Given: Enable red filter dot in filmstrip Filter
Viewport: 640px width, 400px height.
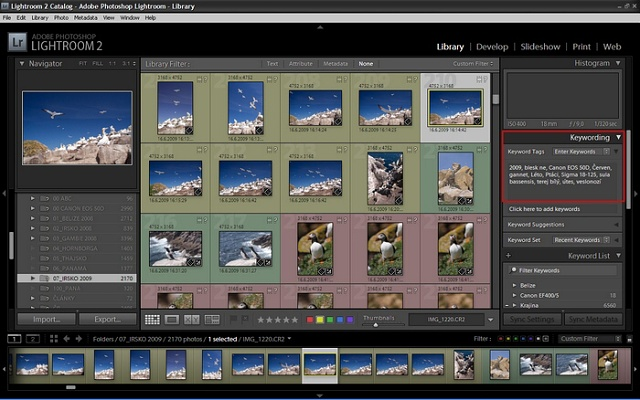Looking at the screenshot, I should (500, 339).
